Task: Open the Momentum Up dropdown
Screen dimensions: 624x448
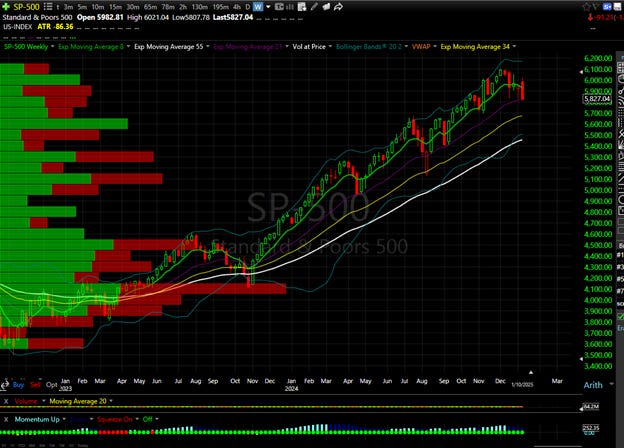Action: pyautogui.click(x=64, y=419)
